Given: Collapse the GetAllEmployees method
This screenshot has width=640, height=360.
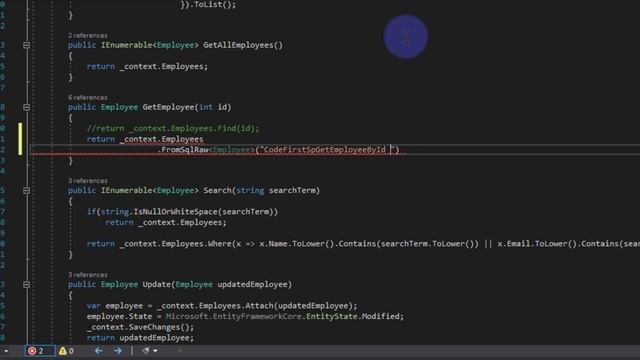Looking at the screenshot, I should tap(27, 45).
